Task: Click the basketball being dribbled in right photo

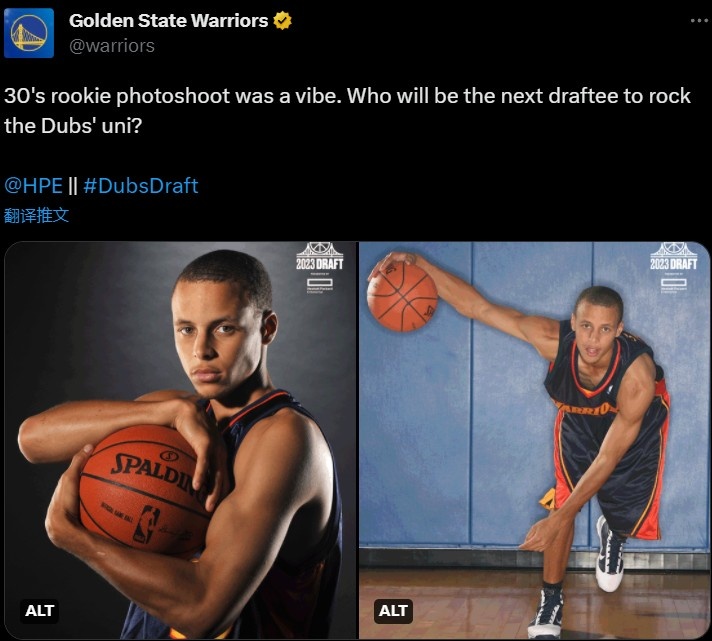Action: [402, 294]
